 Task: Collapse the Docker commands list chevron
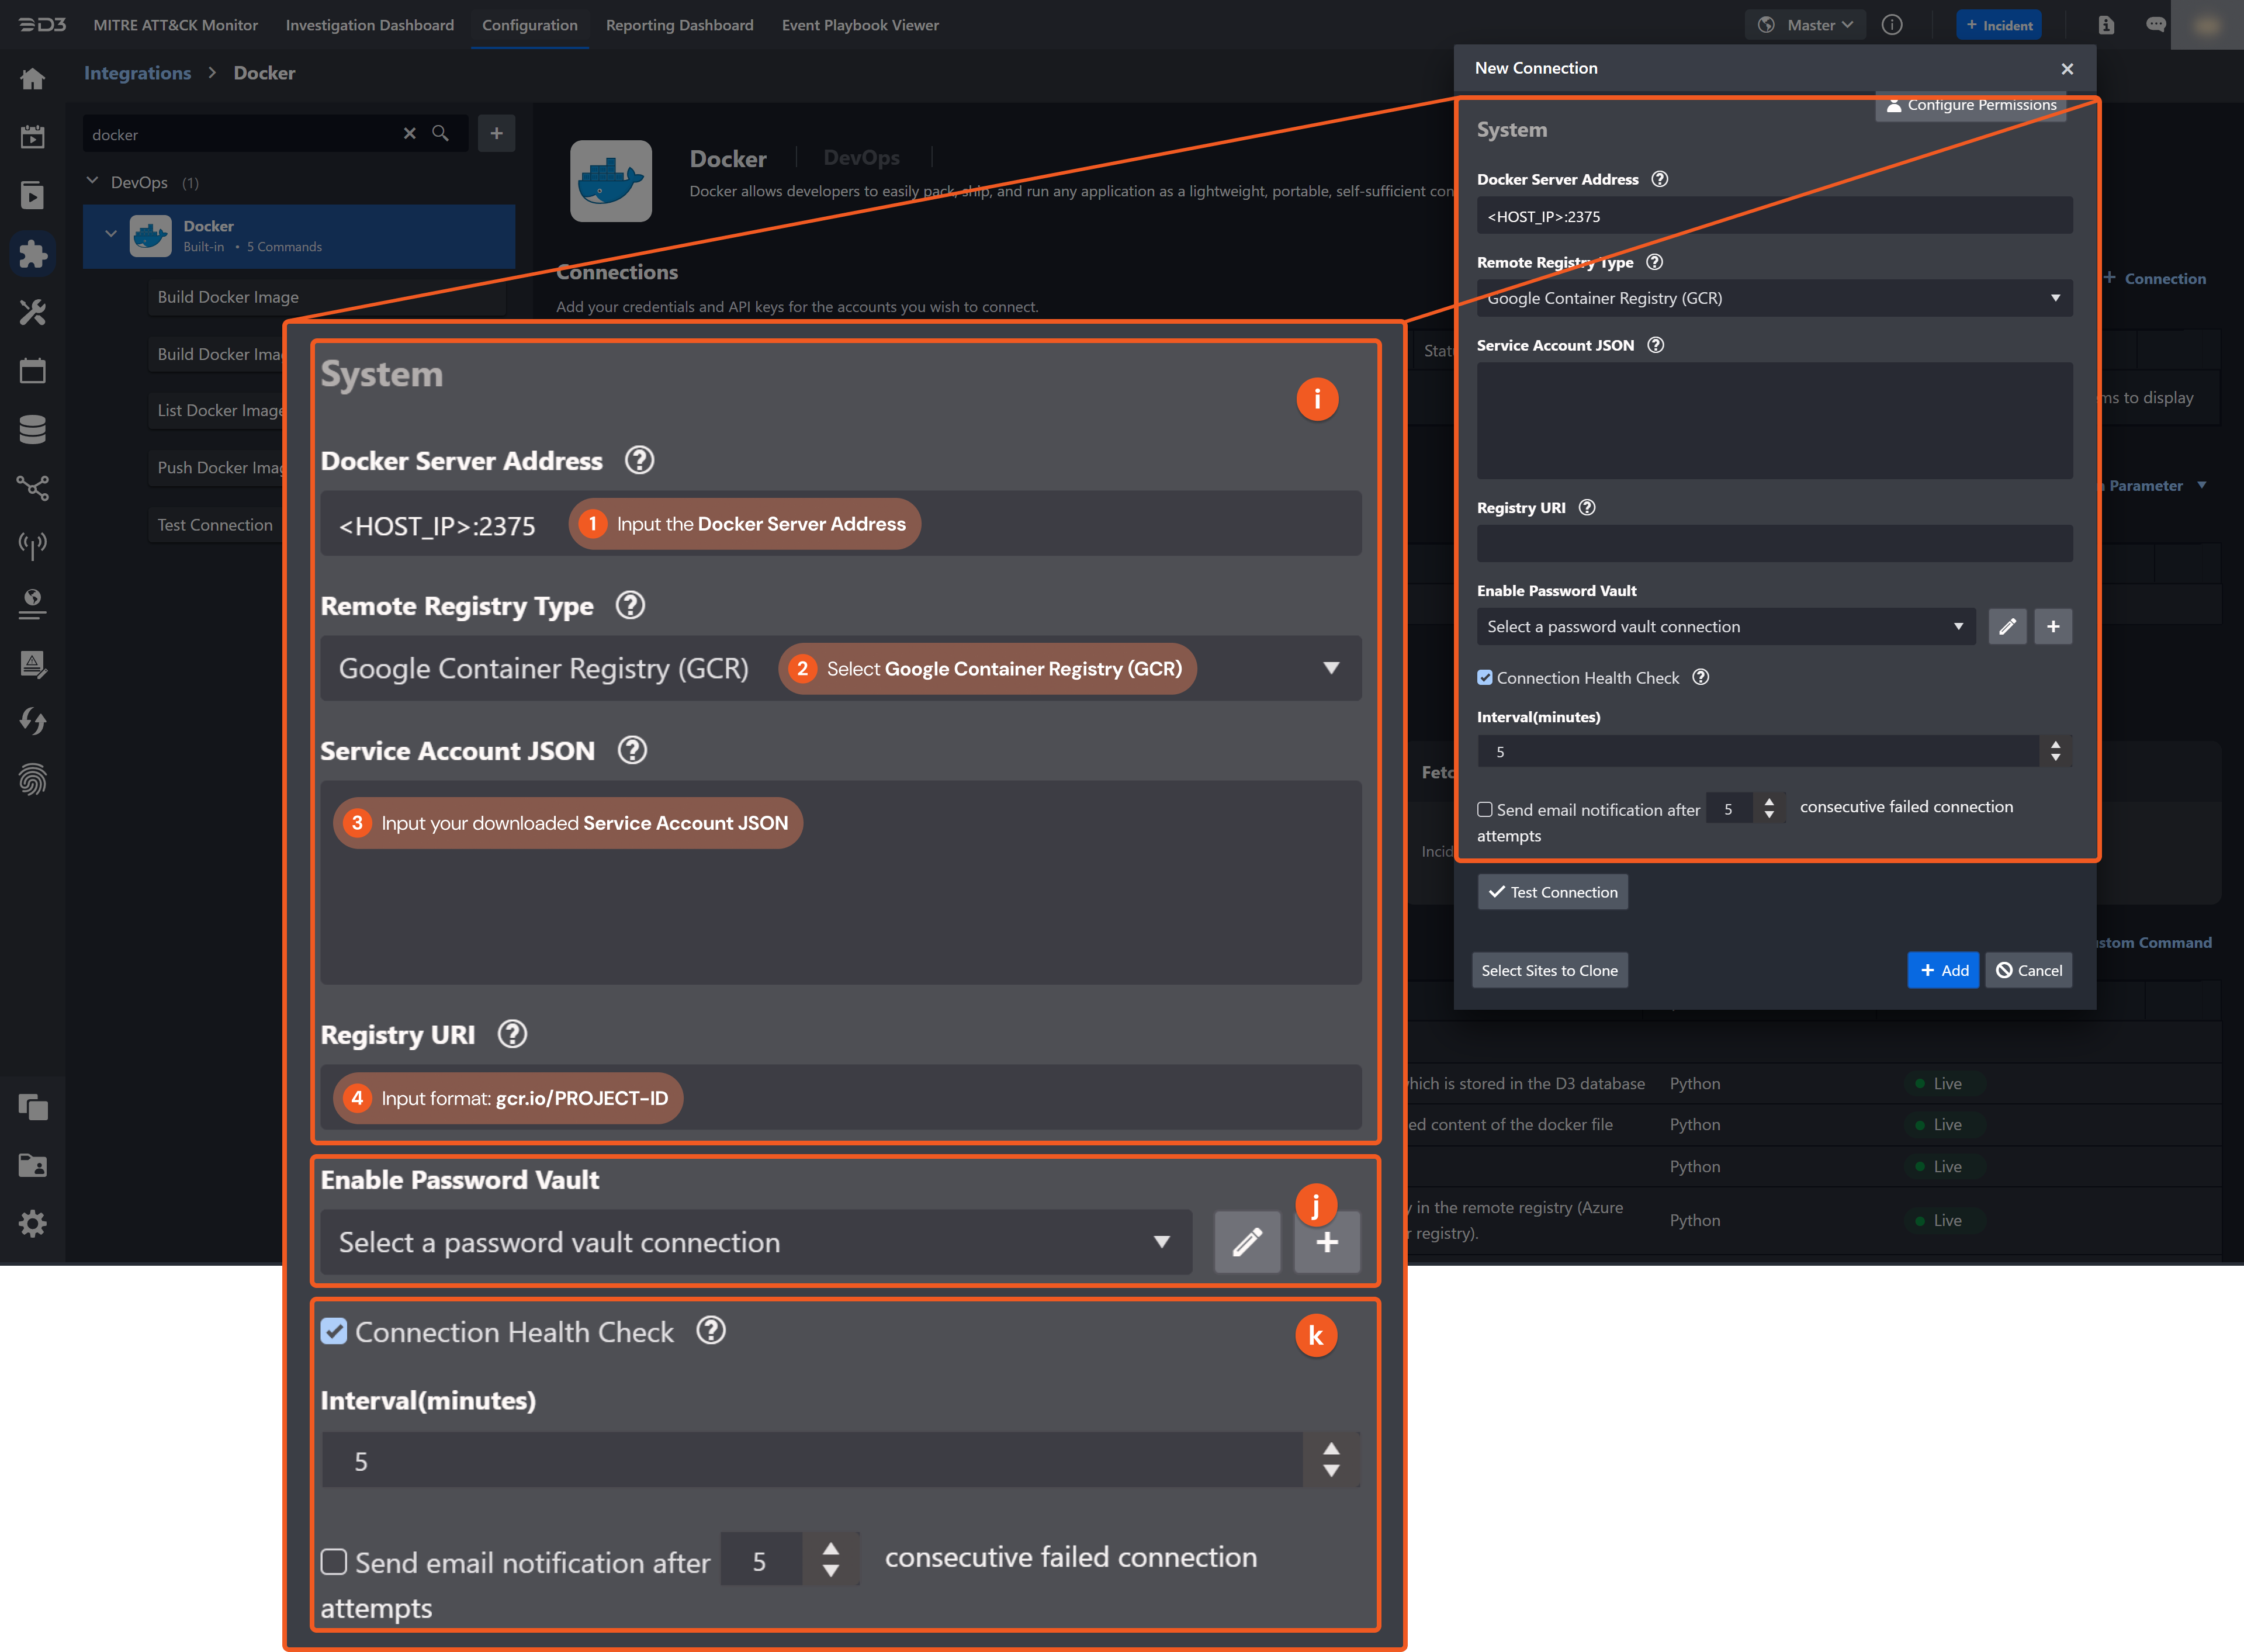pyautogui.click(x=111, y=233)
